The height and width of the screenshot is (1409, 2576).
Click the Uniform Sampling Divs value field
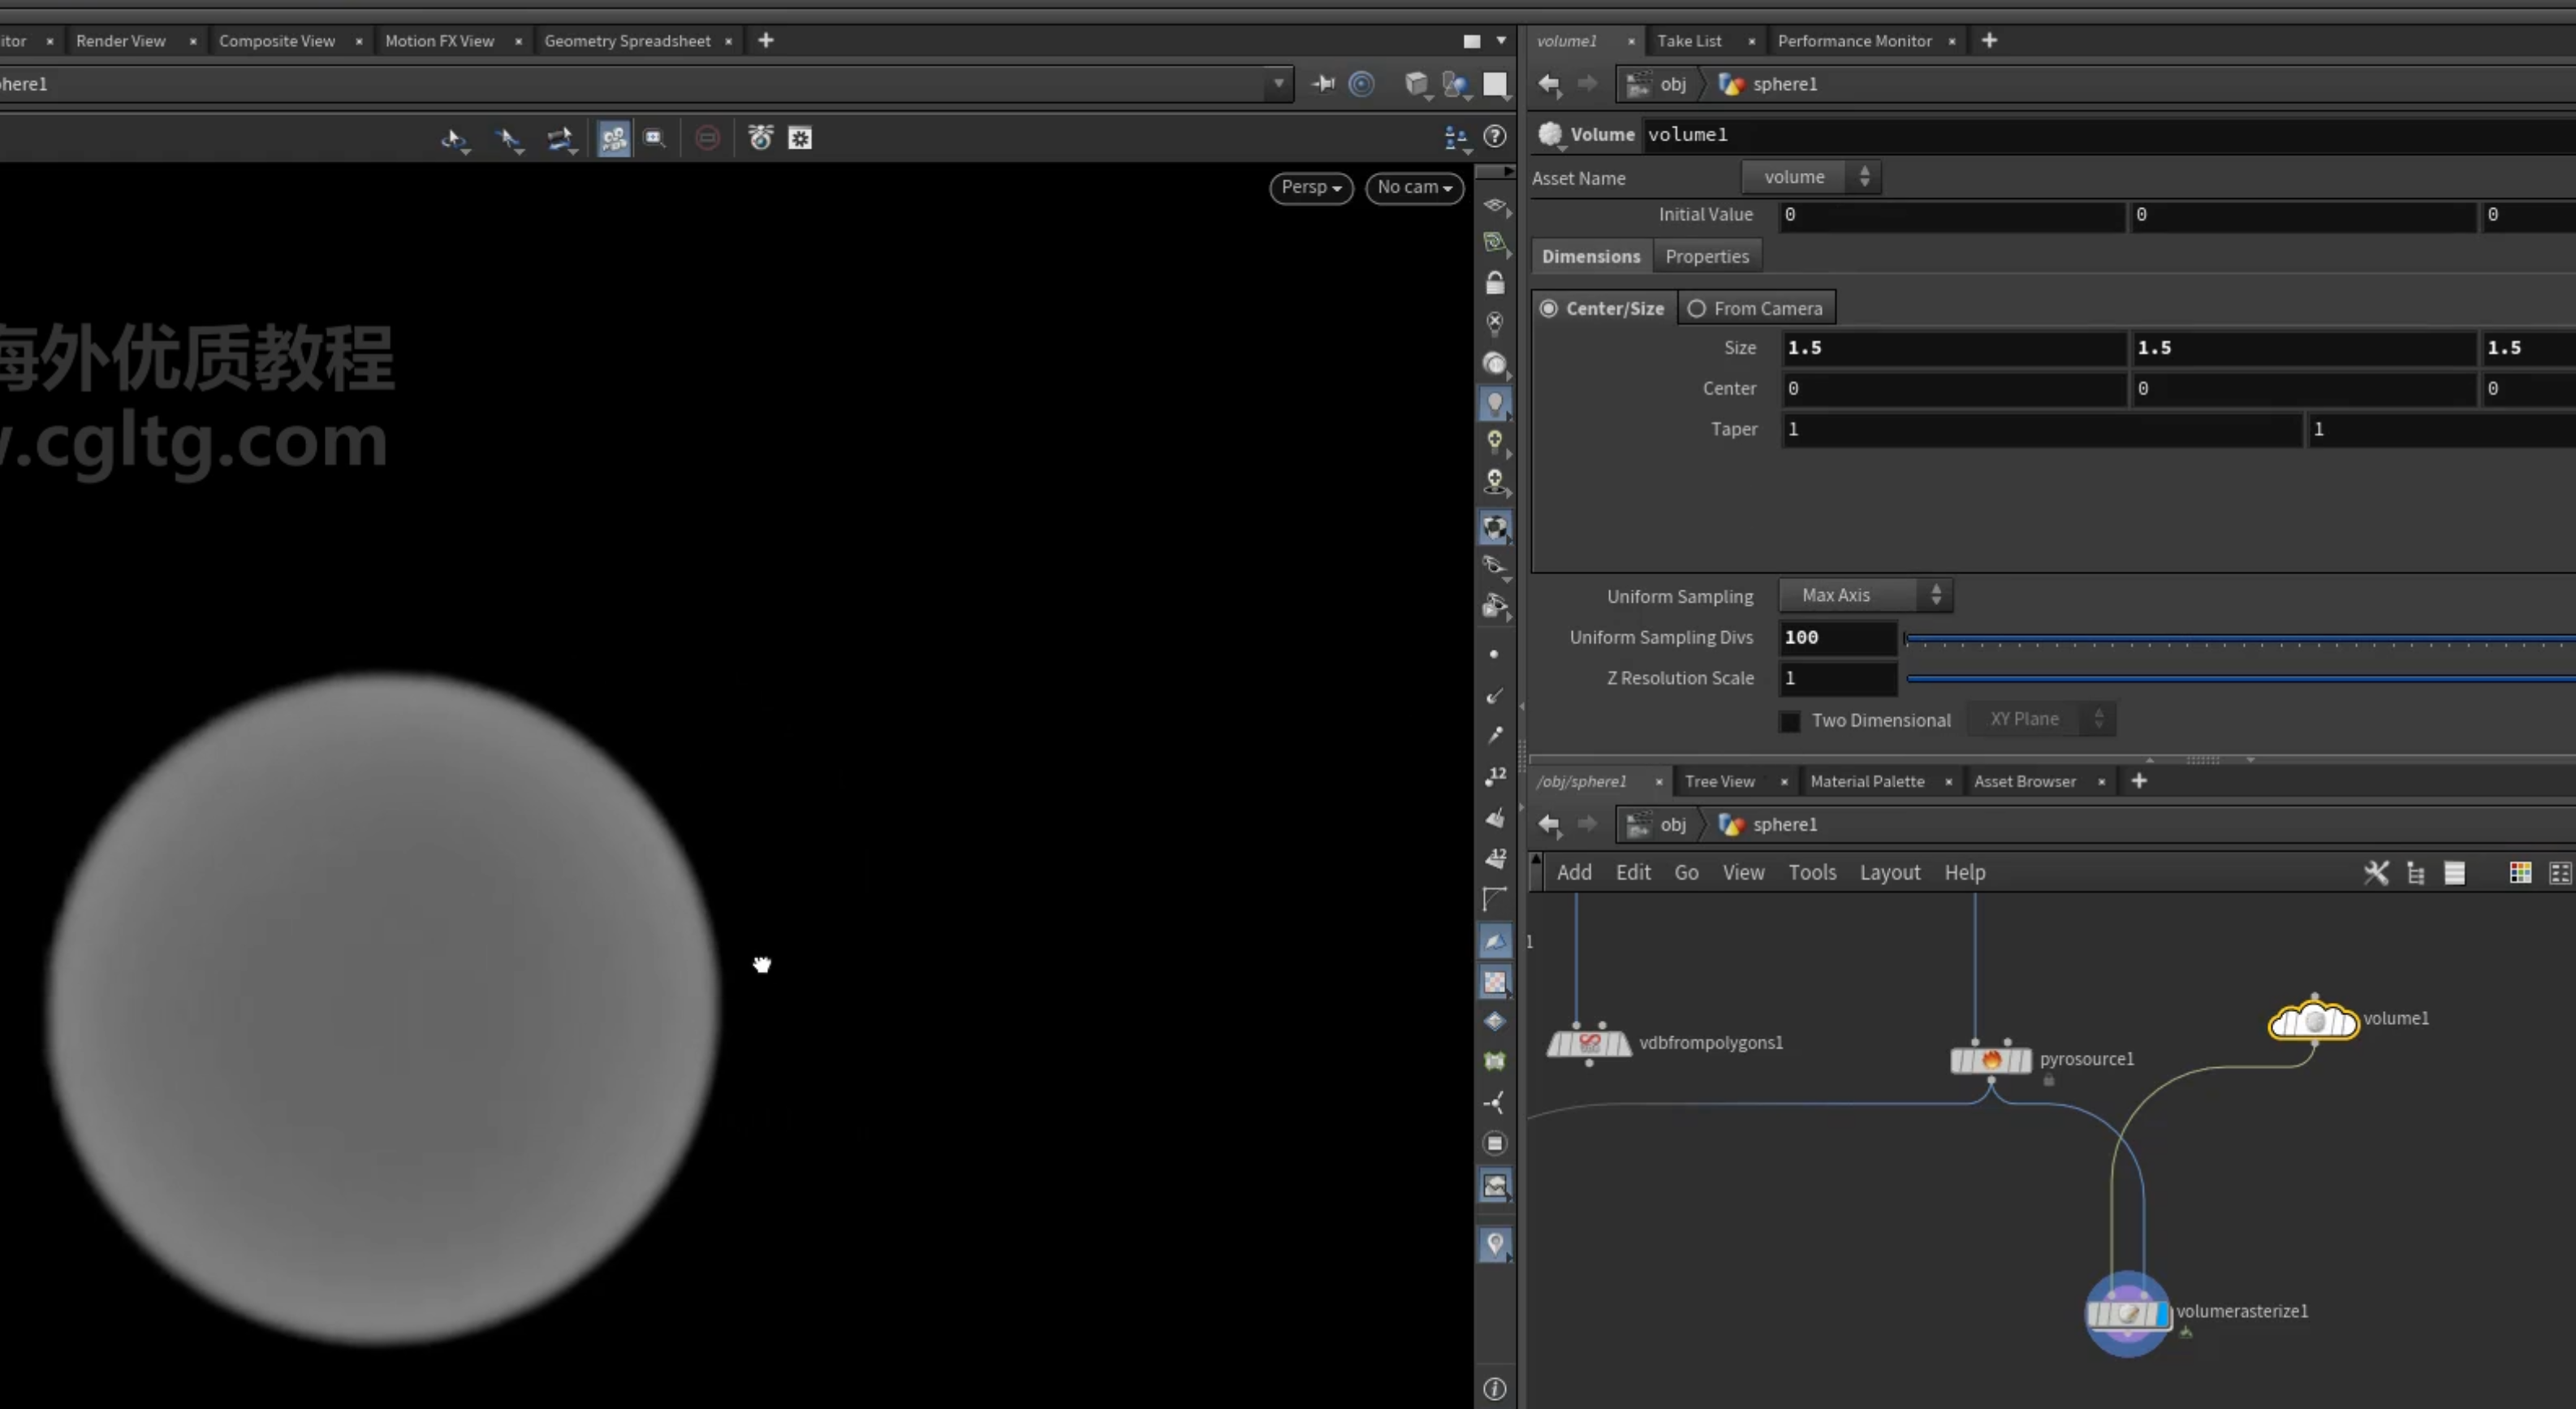click(1838, 637)
